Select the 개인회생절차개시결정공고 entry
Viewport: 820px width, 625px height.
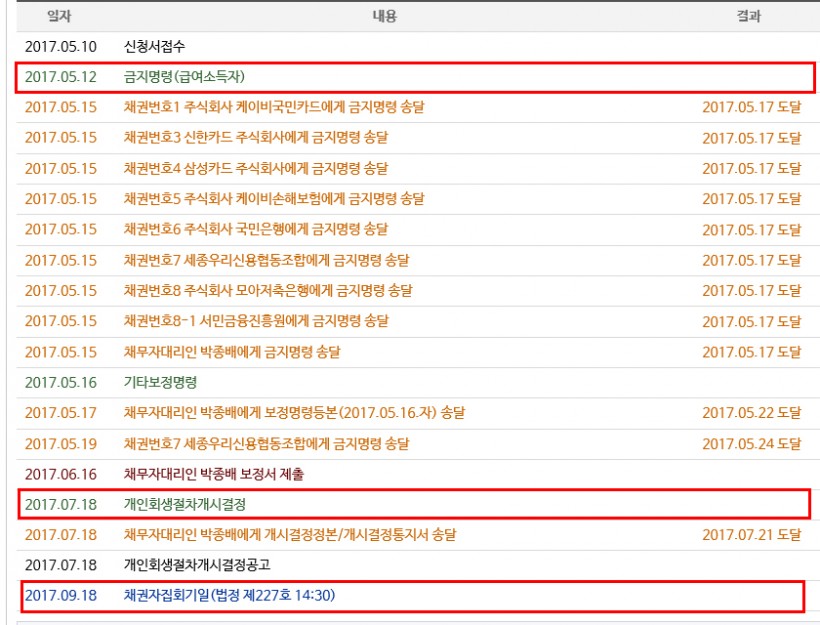[197, 565]
